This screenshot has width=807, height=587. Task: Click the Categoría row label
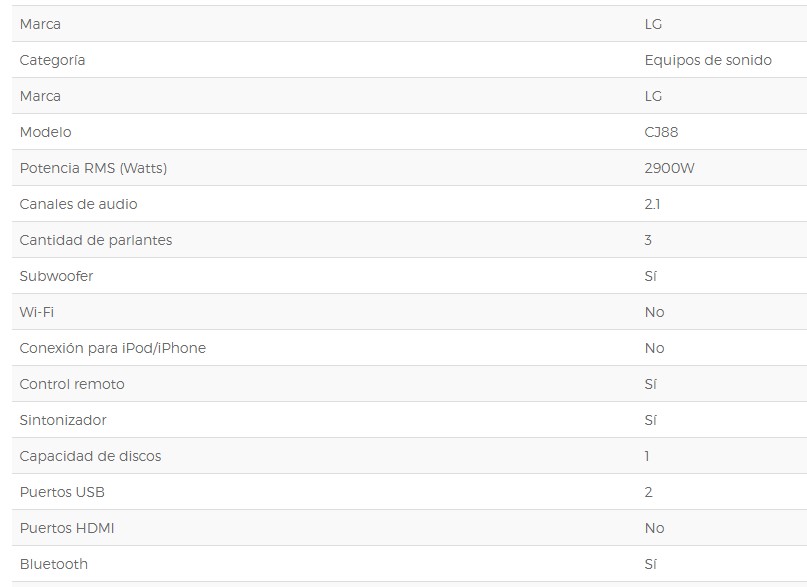(52, 60)
